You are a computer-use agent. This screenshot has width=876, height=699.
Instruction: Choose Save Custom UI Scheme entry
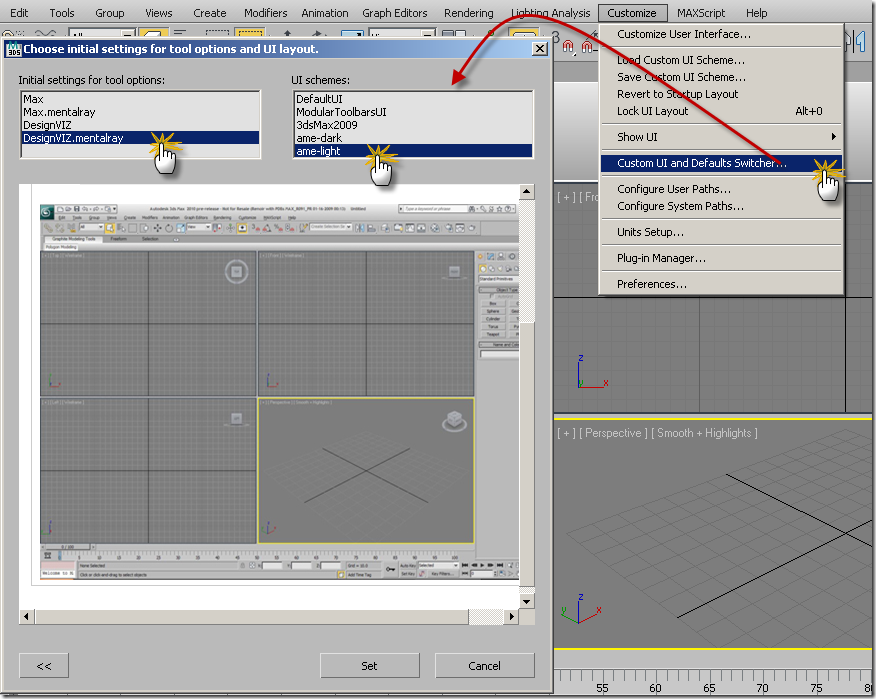pos(721,77)
